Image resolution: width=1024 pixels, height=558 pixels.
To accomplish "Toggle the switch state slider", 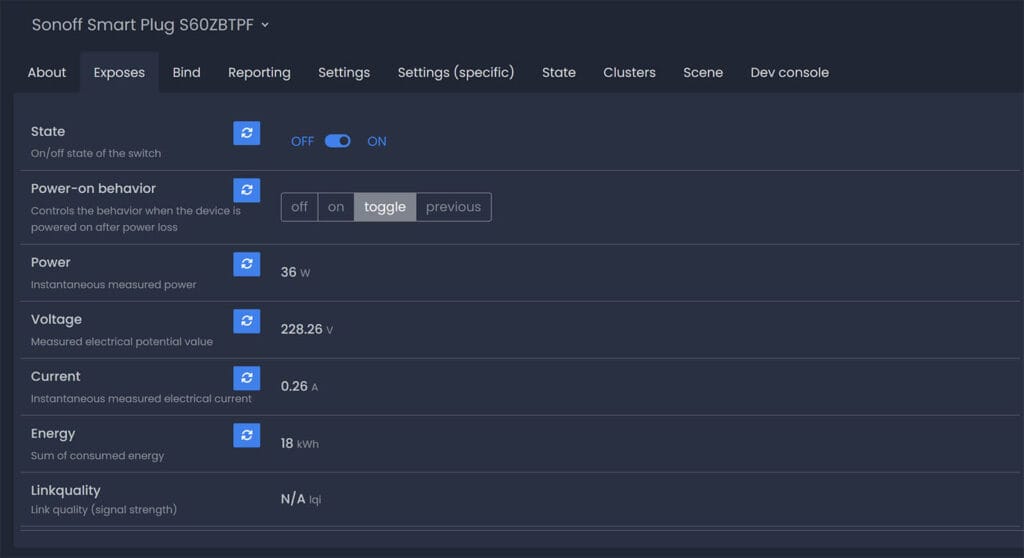I will (x=338, y=141).
